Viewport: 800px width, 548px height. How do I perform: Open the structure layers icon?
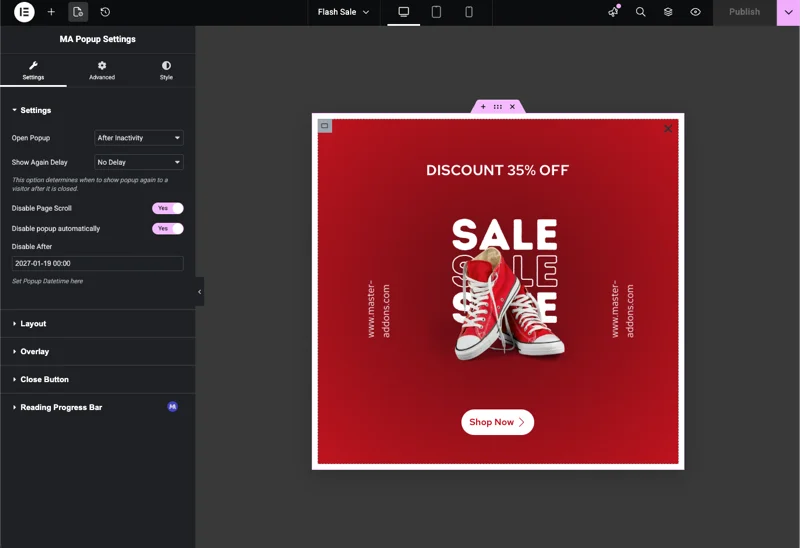(668, 12)
